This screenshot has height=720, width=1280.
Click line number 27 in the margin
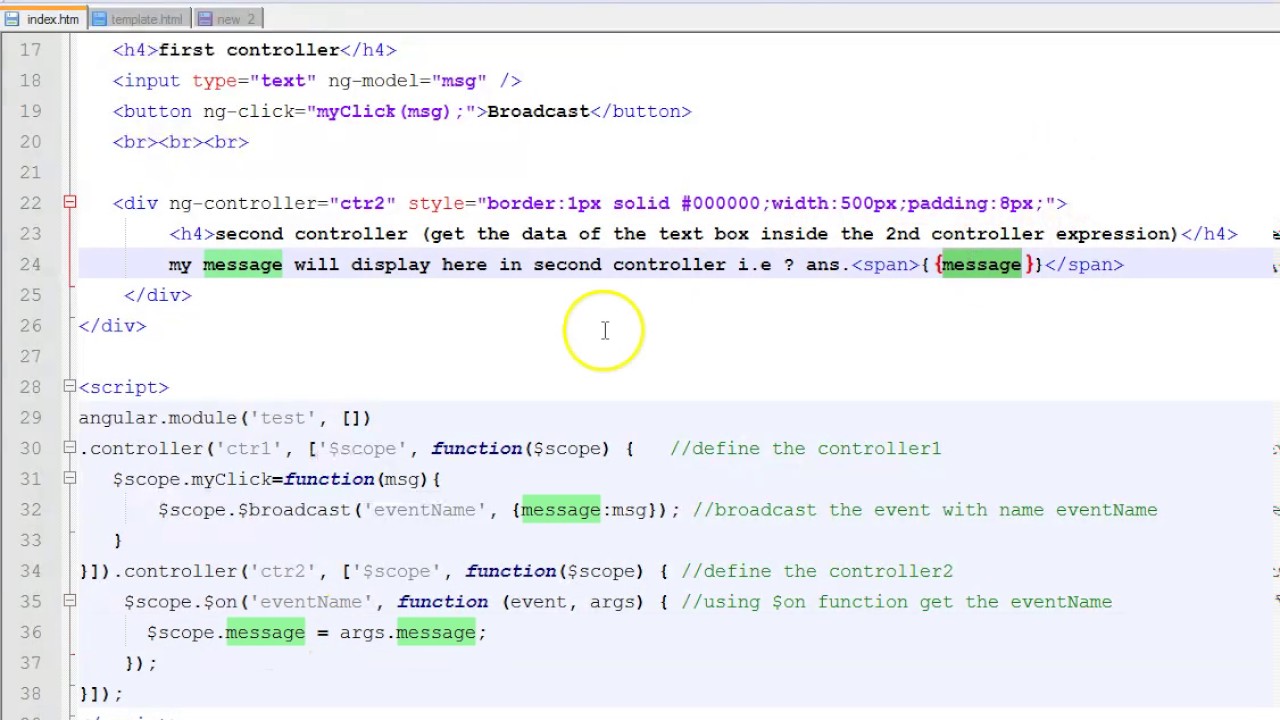coord(30,357)
